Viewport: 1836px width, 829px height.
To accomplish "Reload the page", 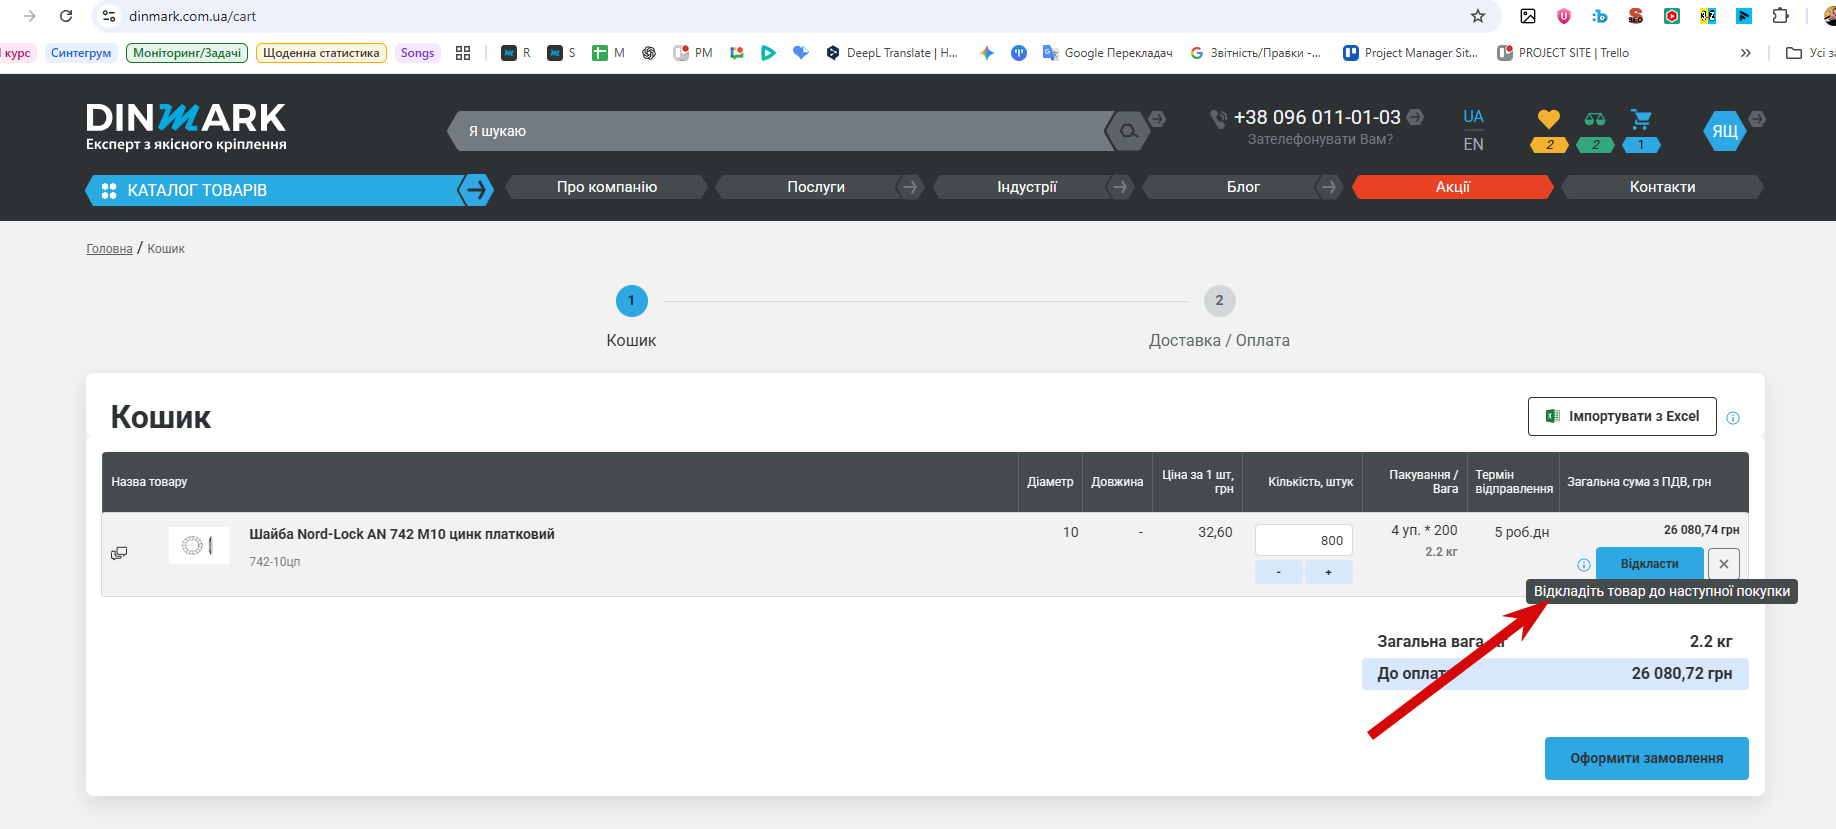I will click(x=66, y=16).
